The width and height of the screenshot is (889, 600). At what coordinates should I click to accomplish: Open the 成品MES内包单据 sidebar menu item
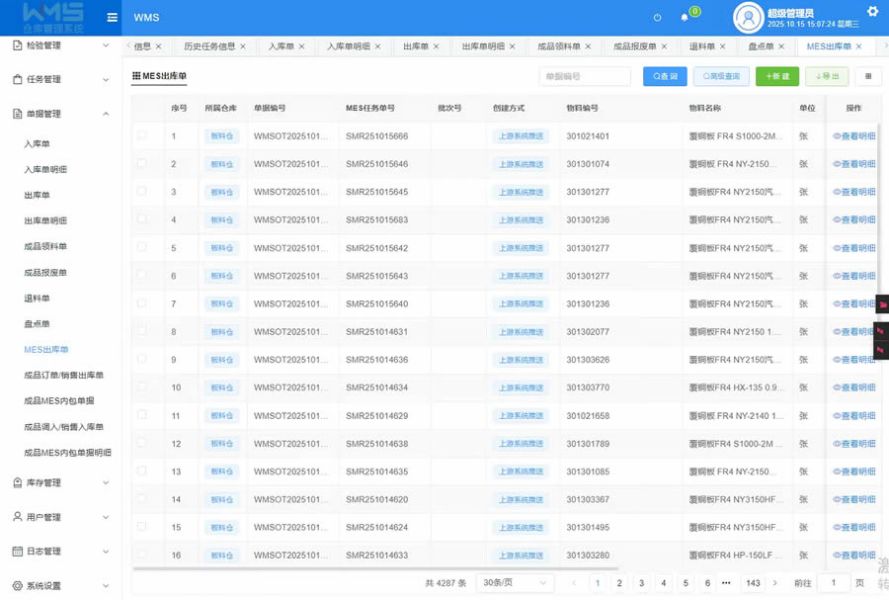click(59, 401)
